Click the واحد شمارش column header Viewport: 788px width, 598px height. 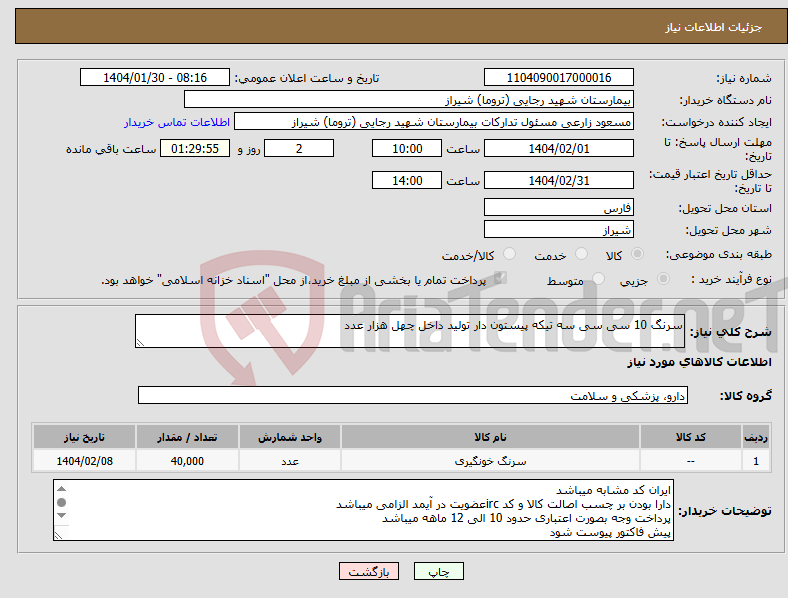[x=290, y=437]
